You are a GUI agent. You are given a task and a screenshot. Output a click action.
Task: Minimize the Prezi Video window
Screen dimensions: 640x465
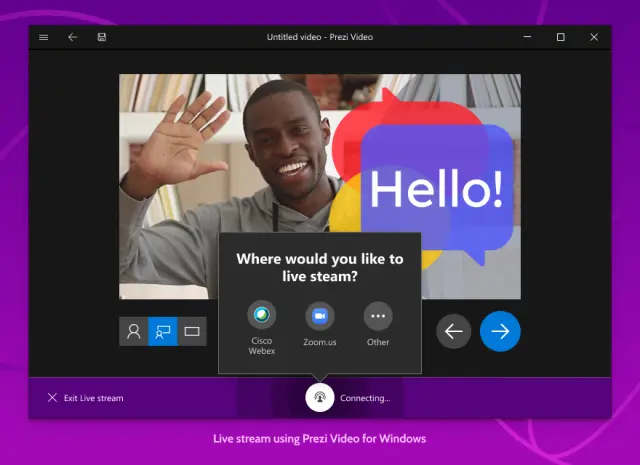(x=527, y=37)
